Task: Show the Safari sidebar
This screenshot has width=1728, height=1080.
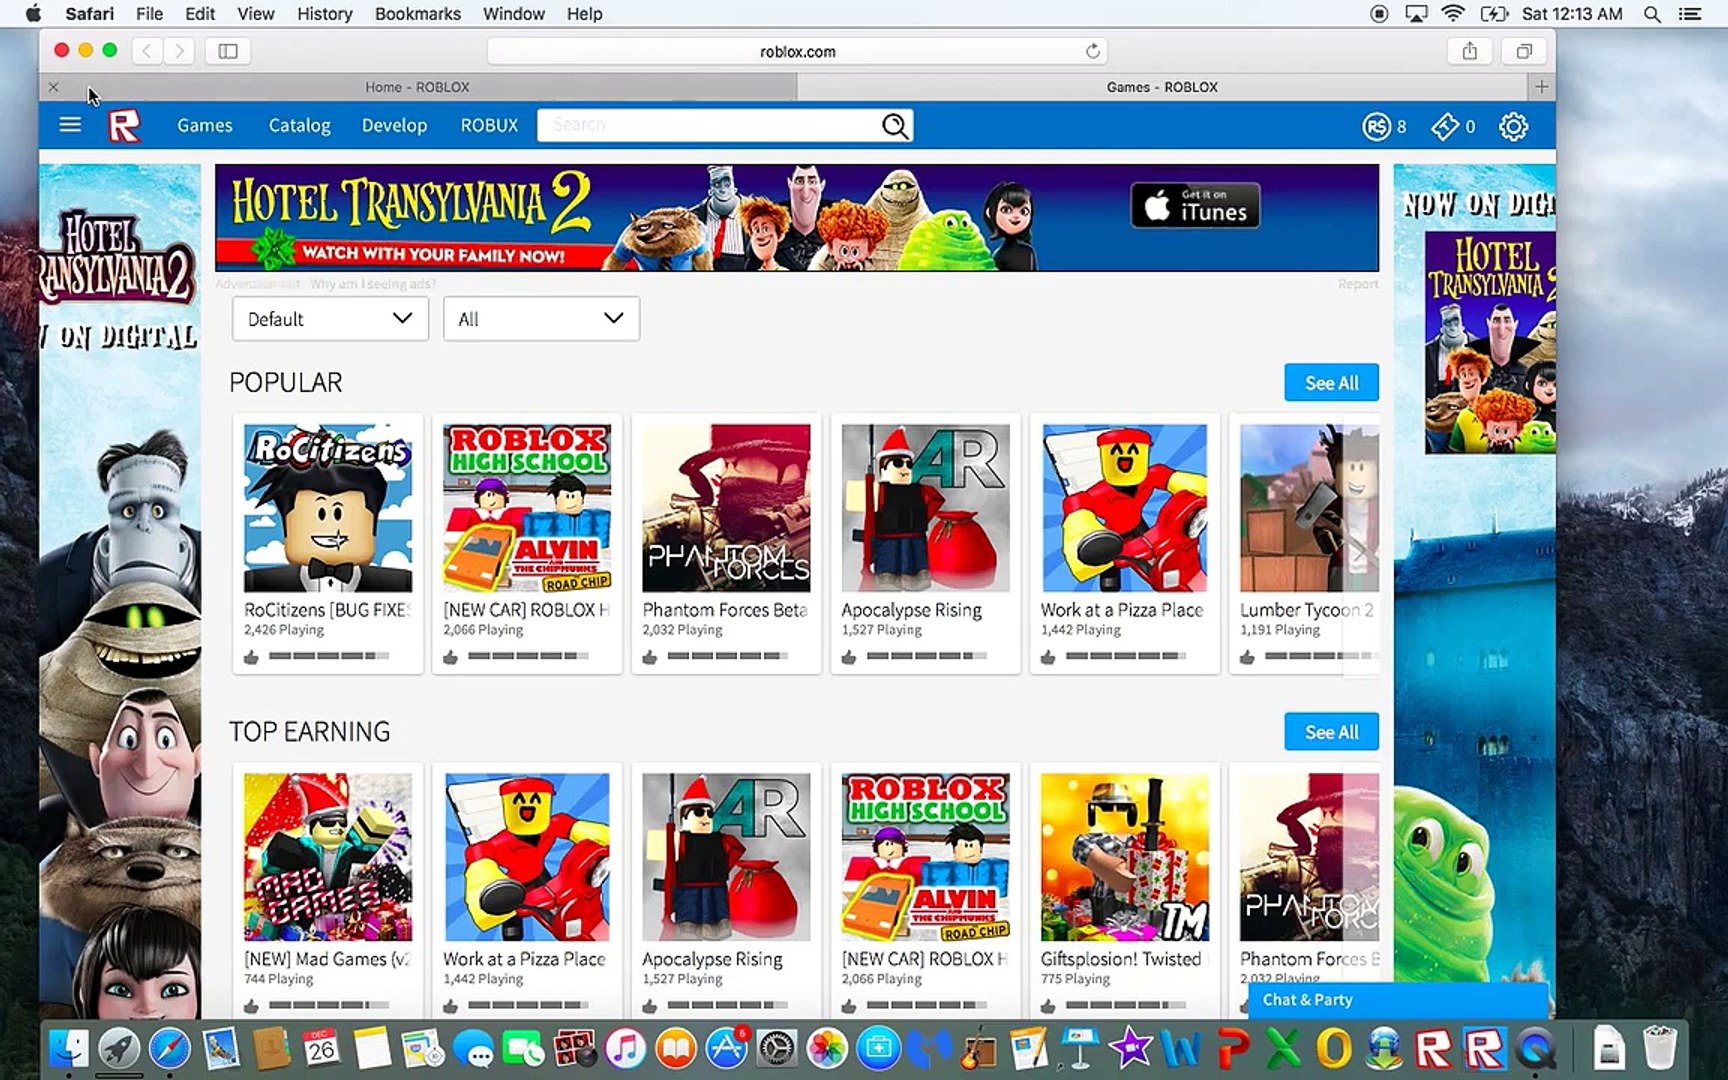Action: pyautogui.click(x=228, y=51)
